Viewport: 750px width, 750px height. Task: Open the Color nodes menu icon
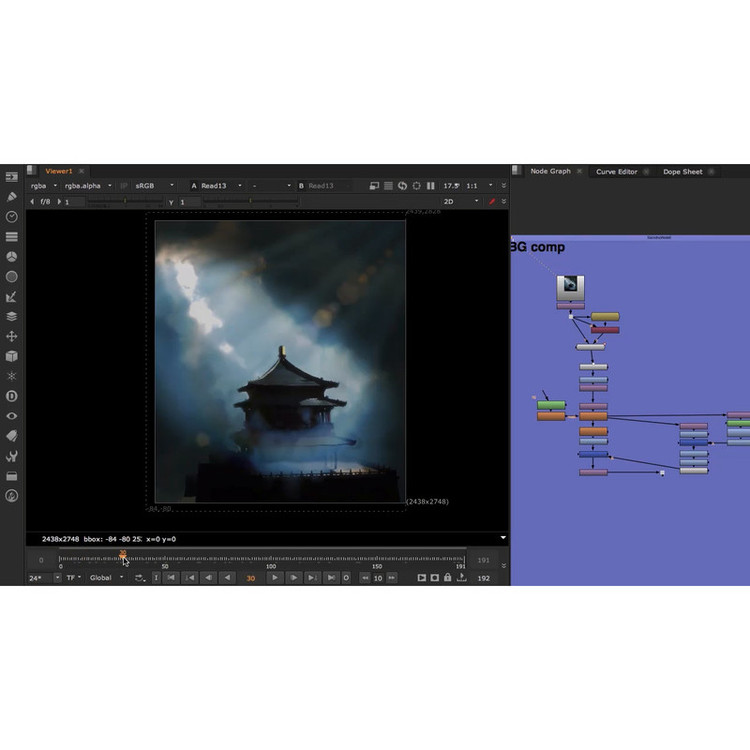click(12, 257)
